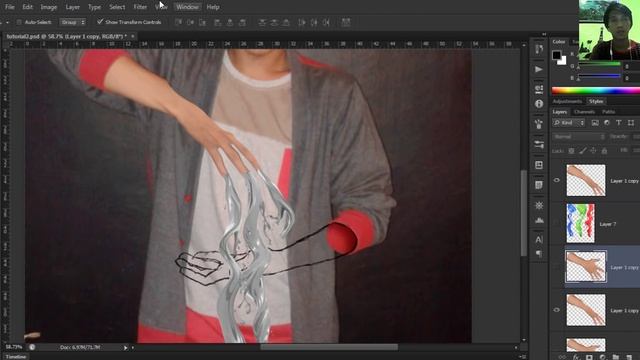Open the status bar info arrow
Screen dimensions: 640x360
pyautogui.click(x=125, y=347)
